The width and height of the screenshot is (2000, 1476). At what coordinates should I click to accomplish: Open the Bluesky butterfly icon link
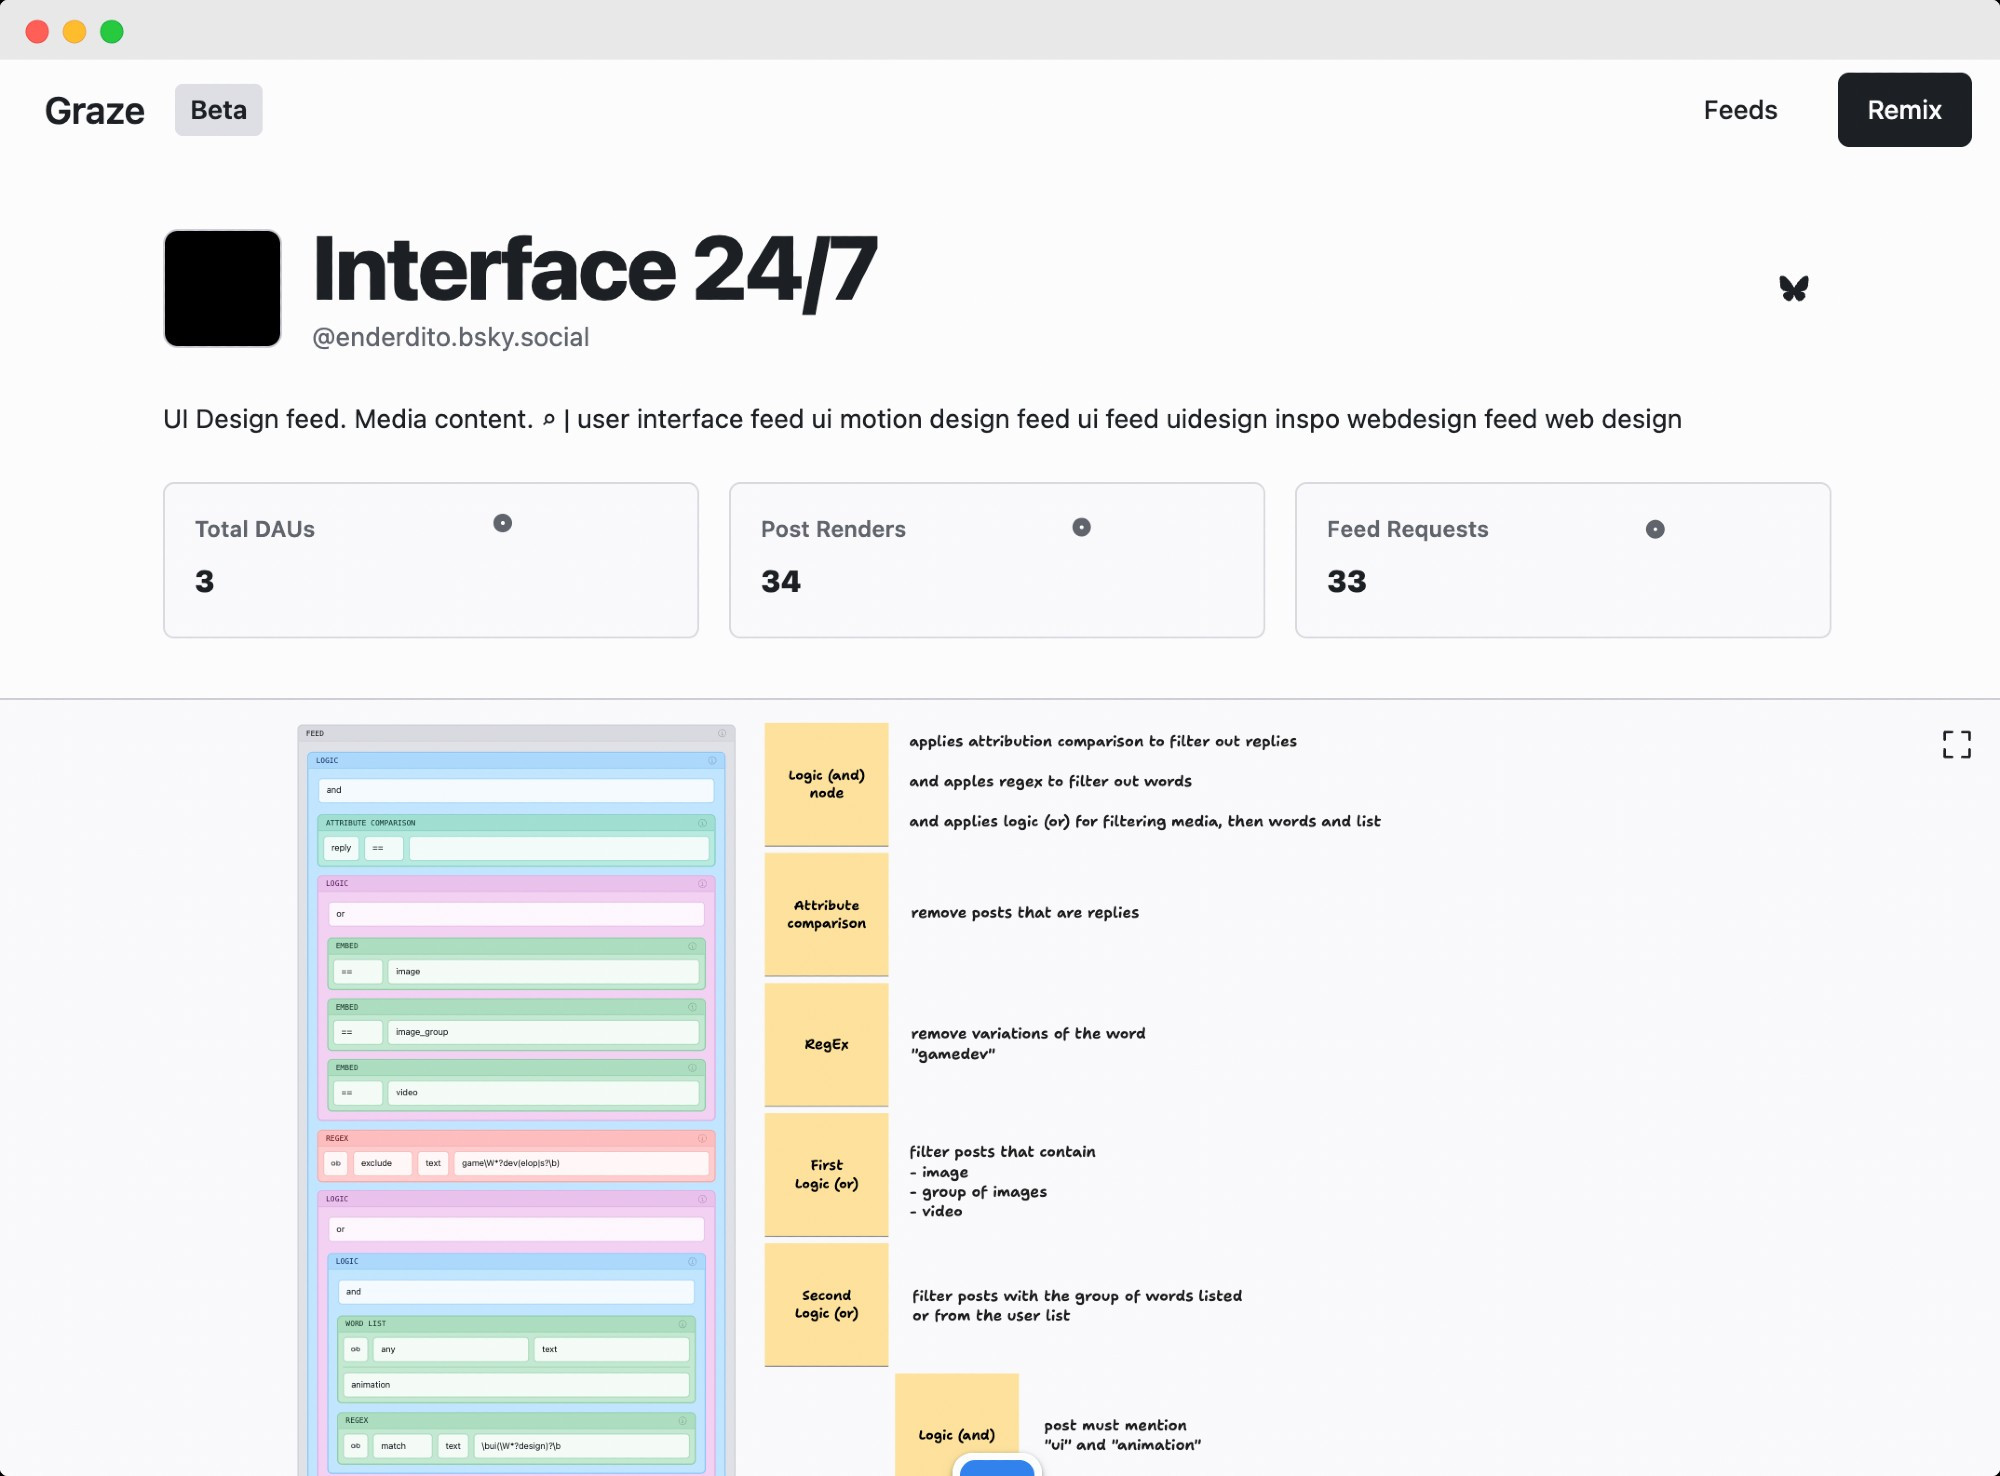click(1794, 288)
